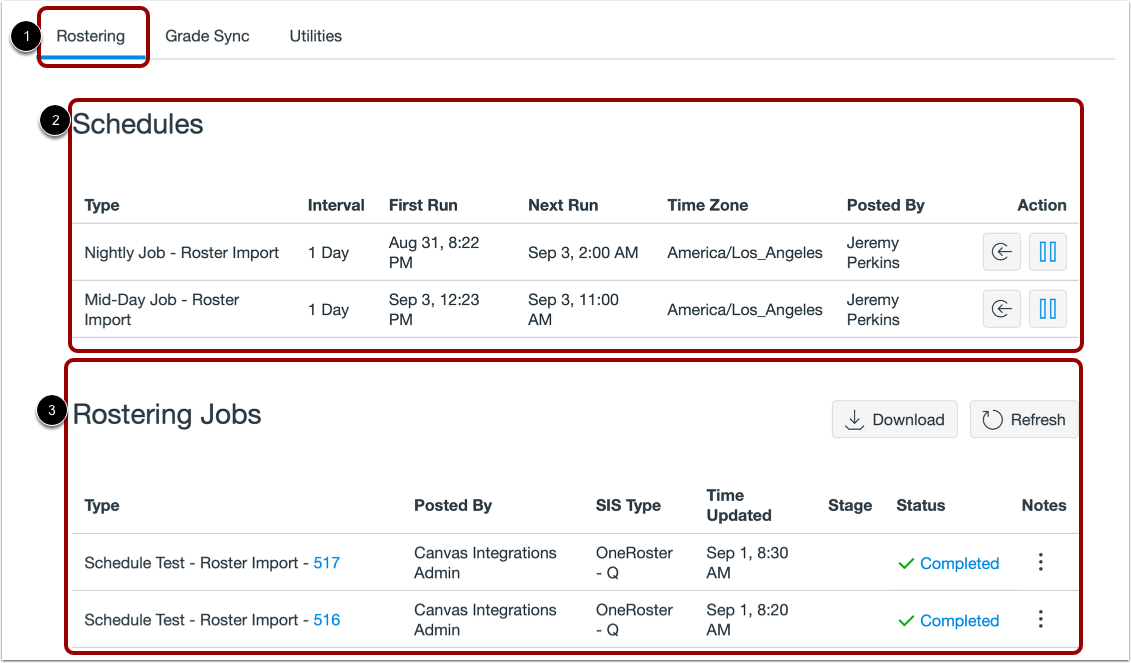Open rostering job 517 link

click(x=327, y=563)
